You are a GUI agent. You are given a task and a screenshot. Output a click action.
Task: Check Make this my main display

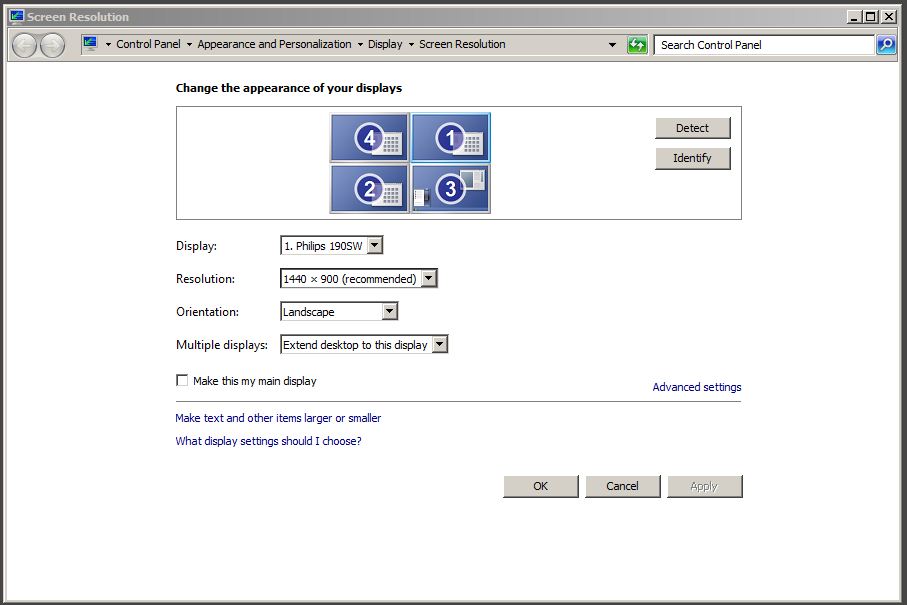pyautogui.click(x=182, y=380)
